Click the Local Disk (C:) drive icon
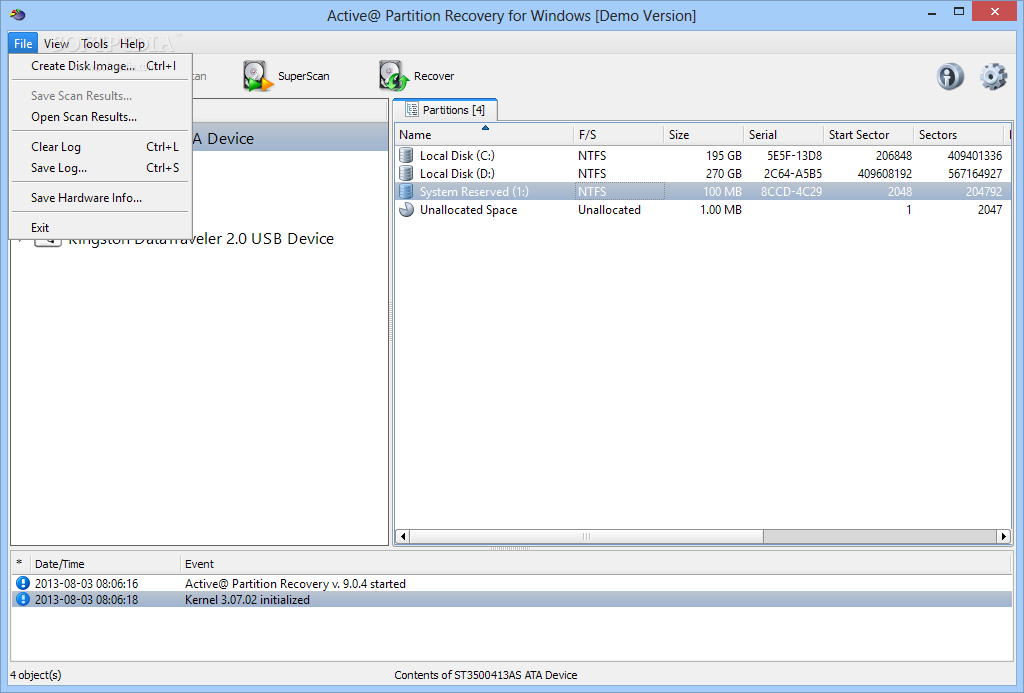The width and height of the screenshot is (1024, 693). pyautogui.click(x=406, y=155)
